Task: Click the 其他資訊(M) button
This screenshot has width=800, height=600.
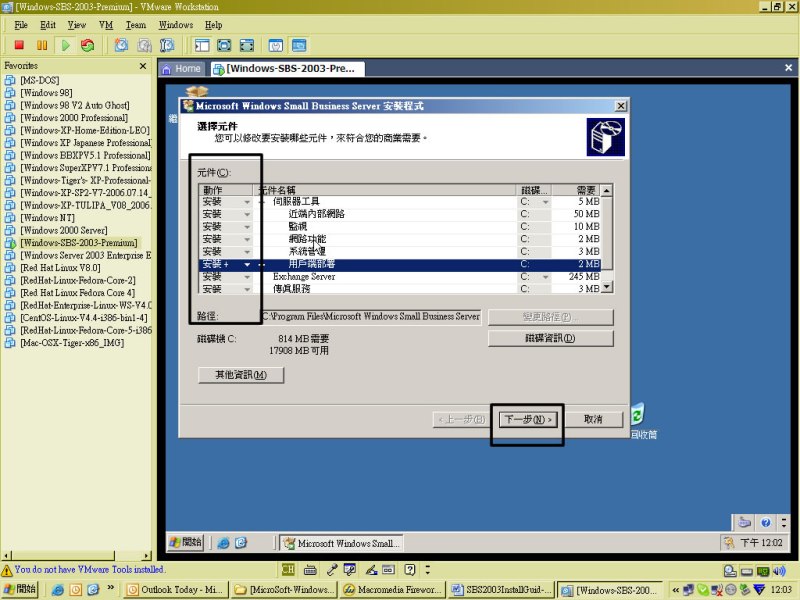Action: [x=241, y=375]
